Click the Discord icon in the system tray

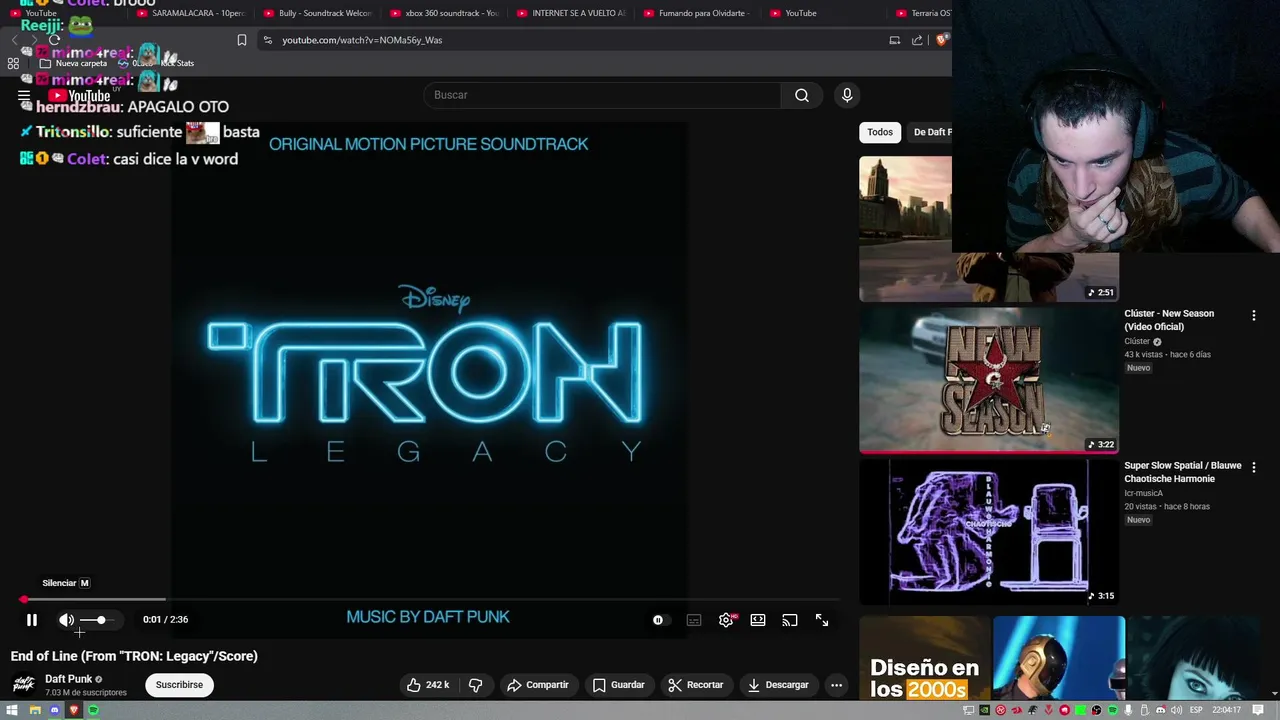[x=1161, y=710]
